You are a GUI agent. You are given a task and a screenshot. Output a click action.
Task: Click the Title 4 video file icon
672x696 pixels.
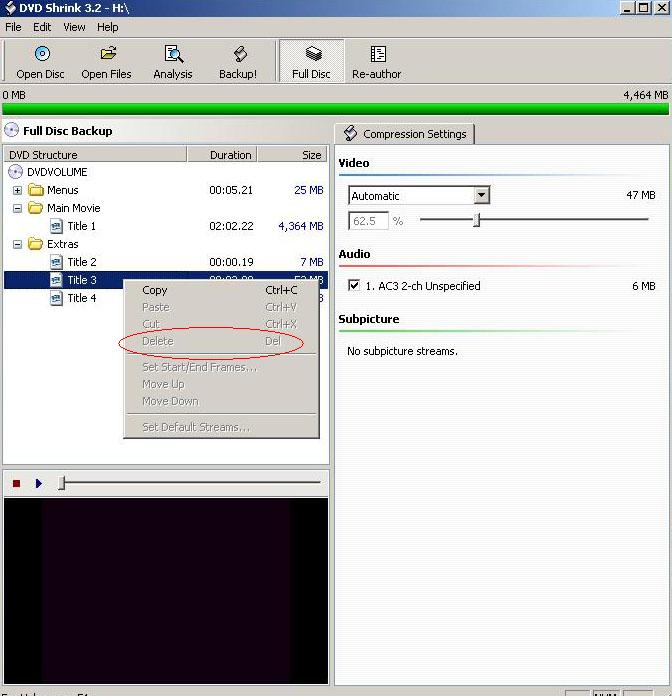56,298
